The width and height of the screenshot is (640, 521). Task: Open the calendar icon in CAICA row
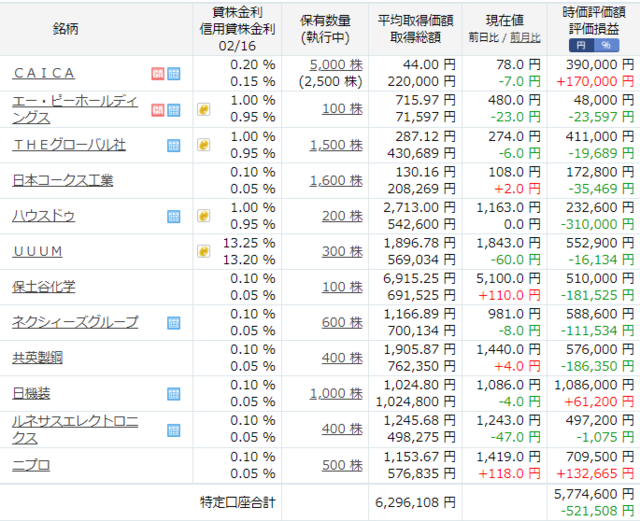pyautogui.click(x=173, y=73)
